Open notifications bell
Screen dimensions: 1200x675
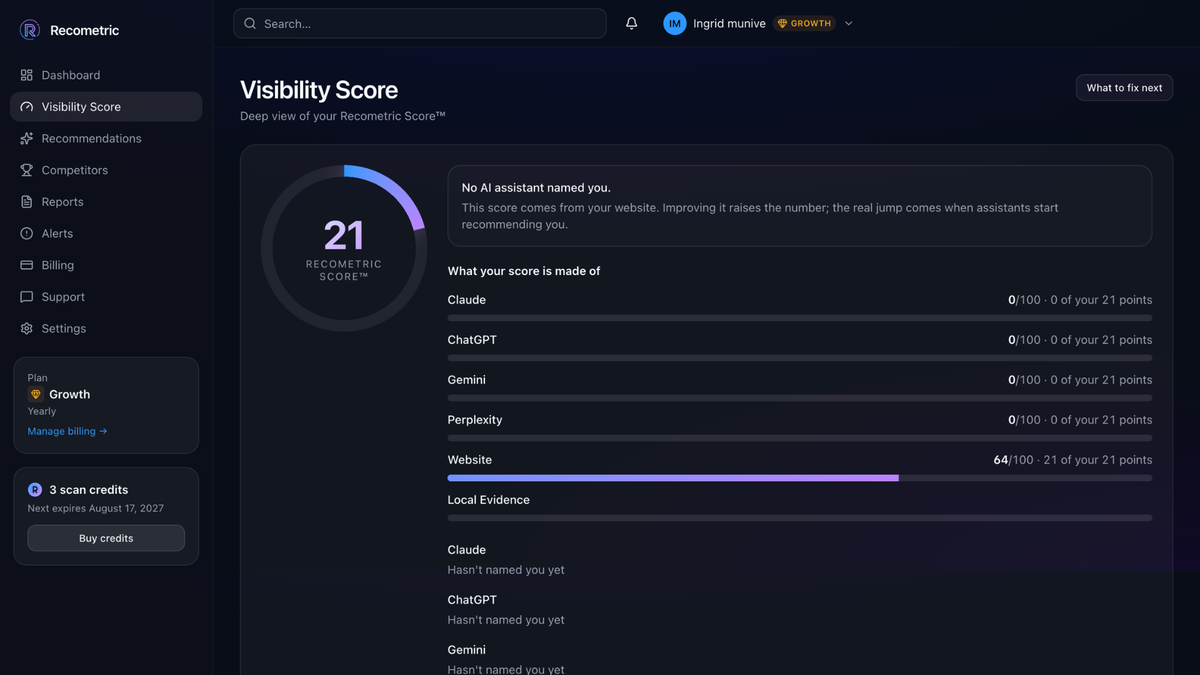tap(632, 23)
